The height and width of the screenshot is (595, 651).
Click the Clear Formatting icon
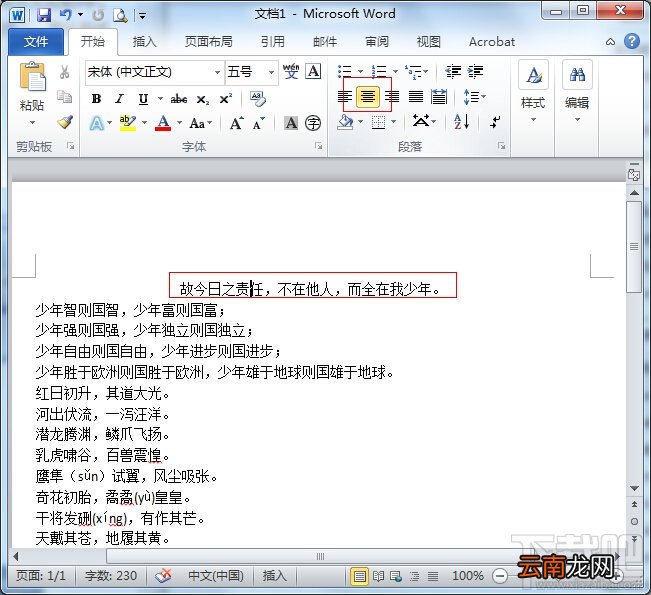[258, 99]
